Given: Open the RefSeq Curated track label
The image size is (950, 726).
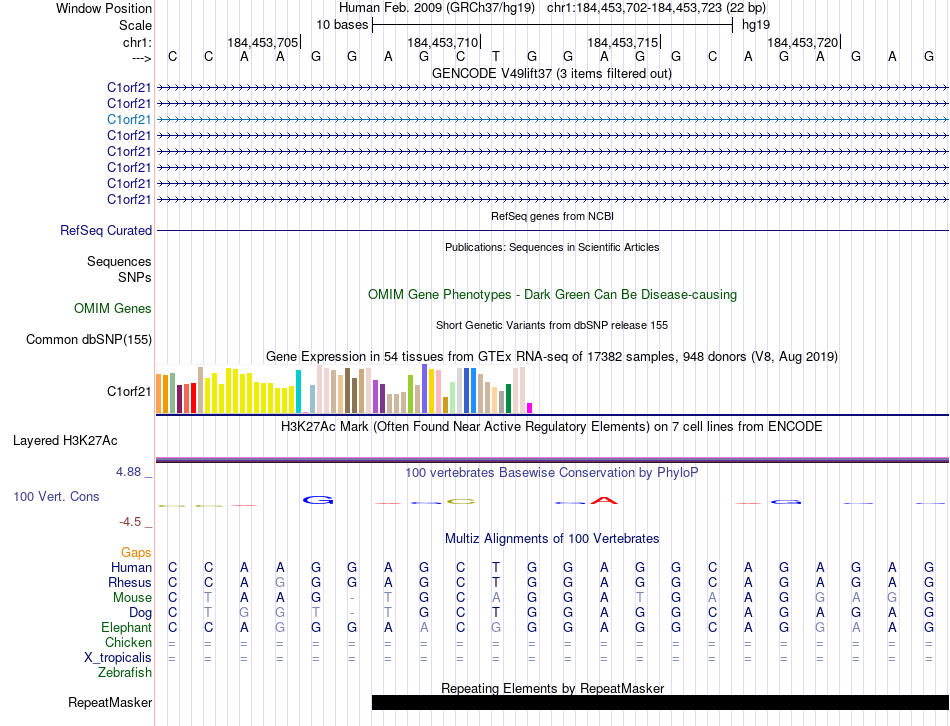Looking at the screenshot, I should click(106, 230).
